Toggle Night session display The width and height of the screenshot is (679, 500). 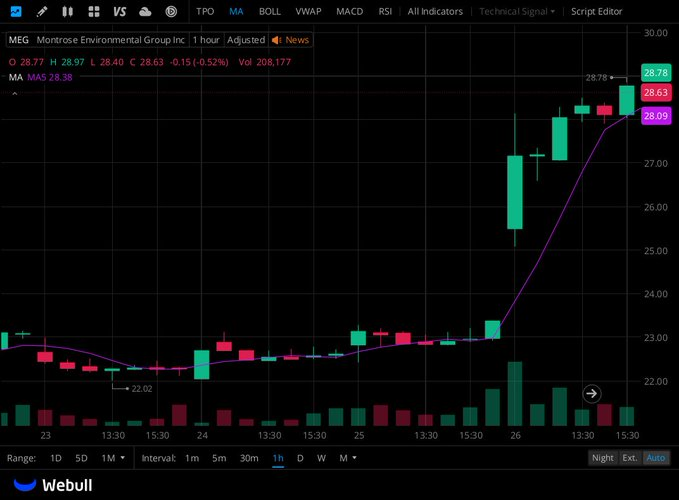pyautogui.click(x=602, y=458)
